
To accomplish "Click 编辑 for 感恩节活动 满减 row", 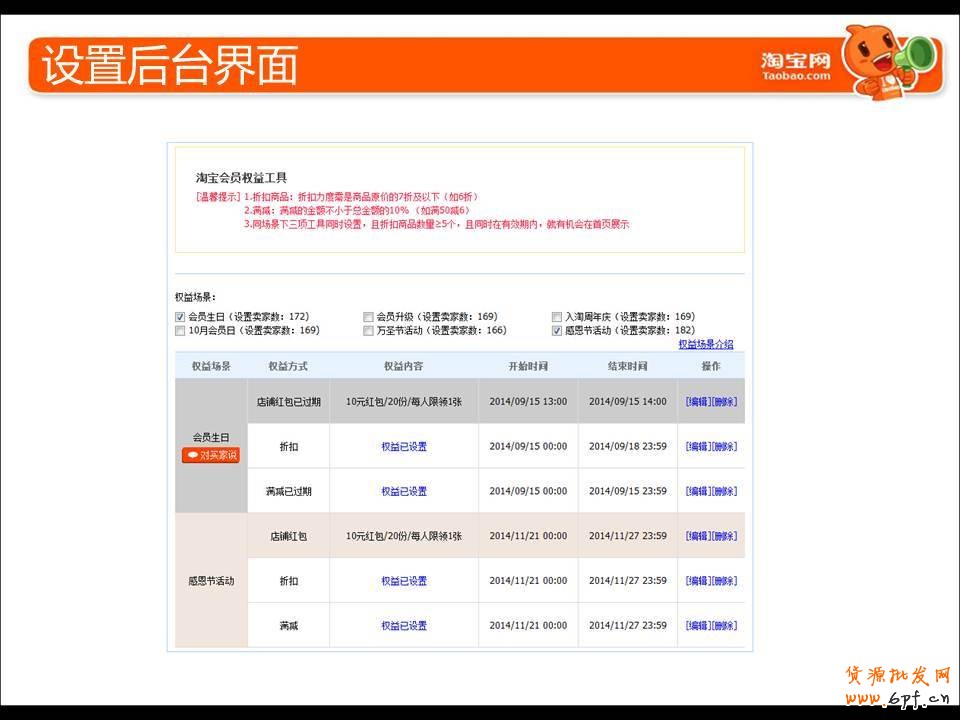I will [x=698, y=626].
